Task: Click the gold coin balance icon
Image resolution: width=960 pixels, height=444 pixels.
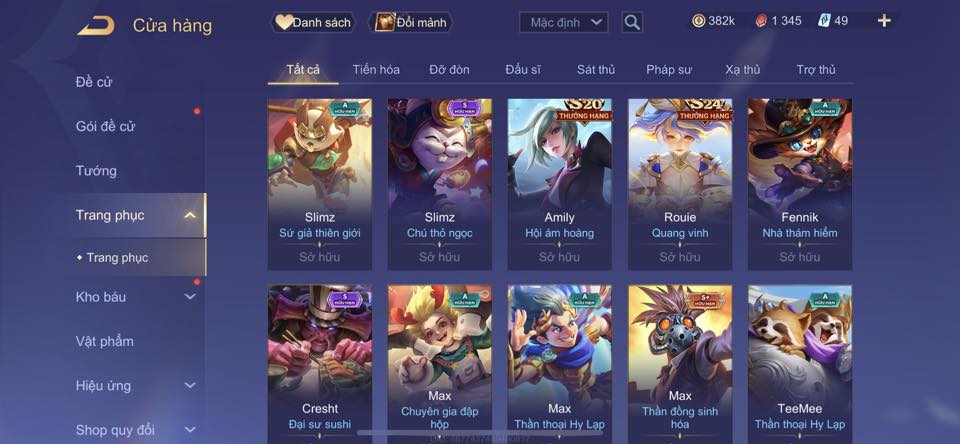Action: pos(698,21)
